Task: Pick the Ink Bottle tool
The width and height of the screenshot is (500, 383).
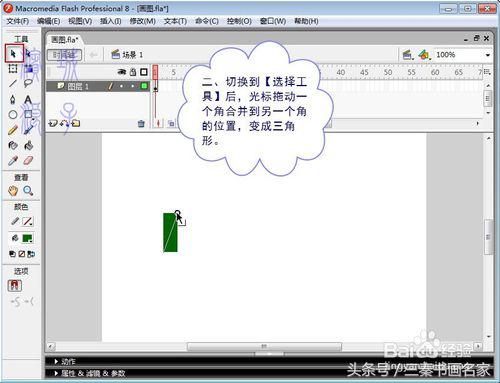Action: [13, 146]
